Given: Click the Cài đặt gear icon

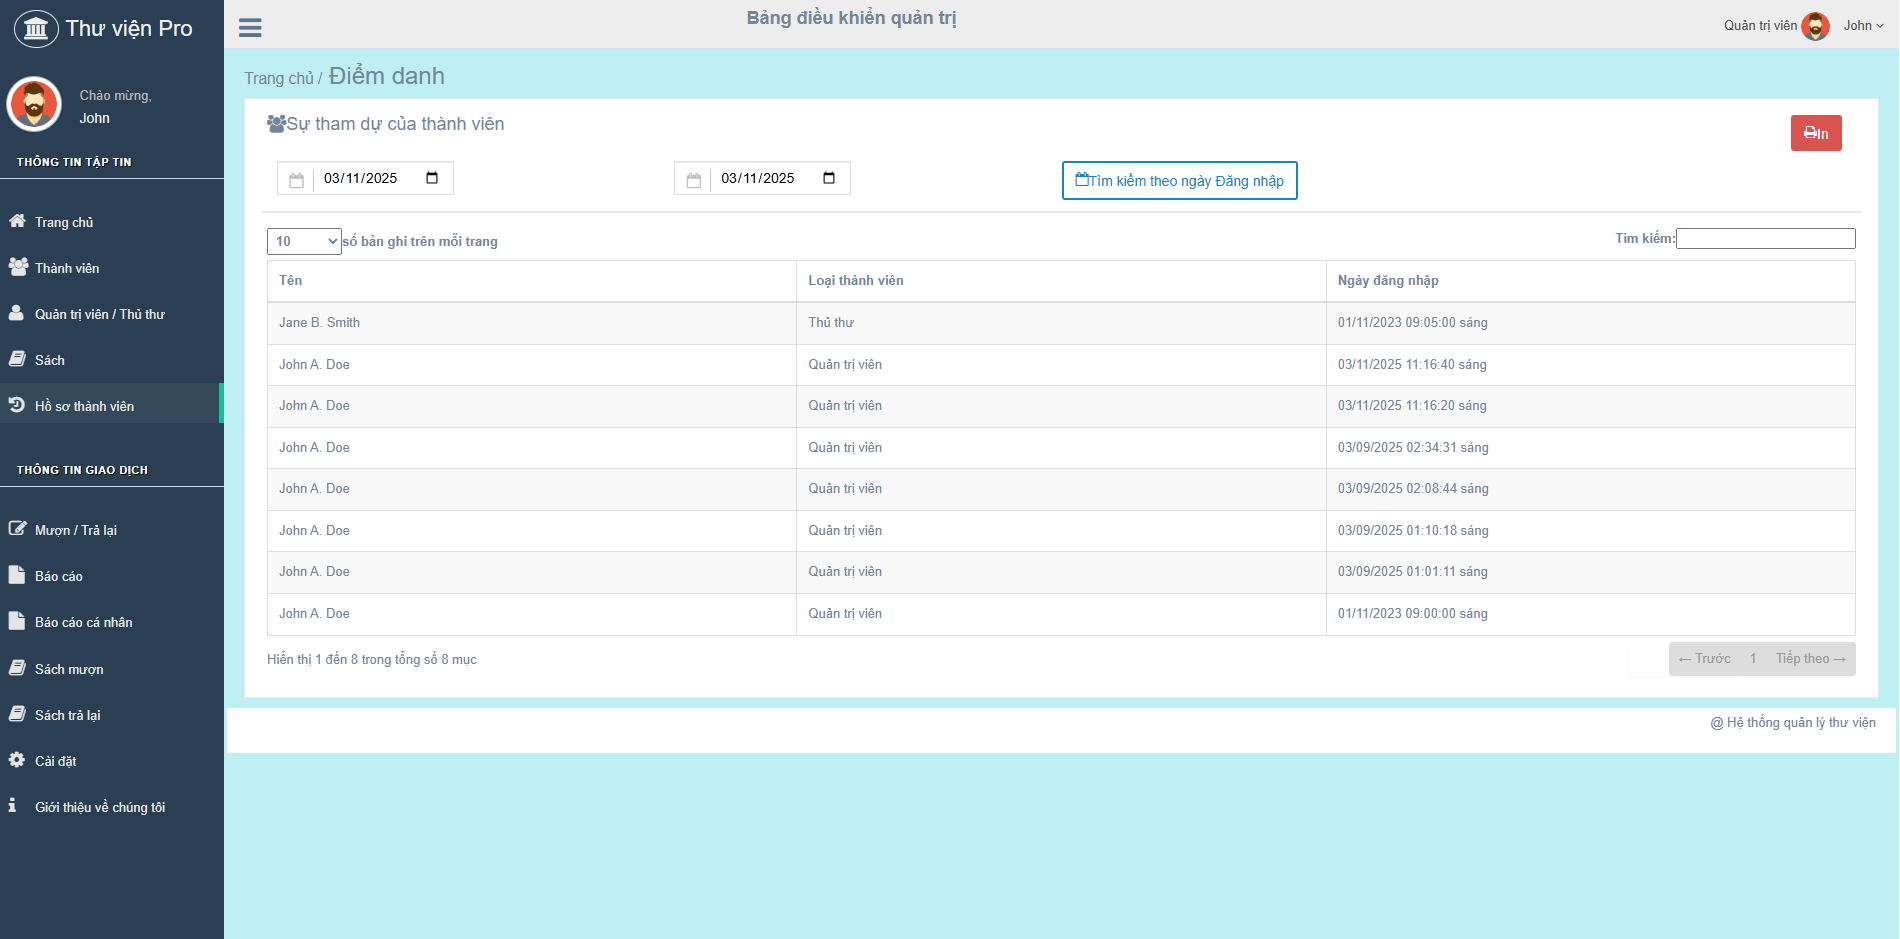Looking at the screenshot, I should click(x=17, y=760).
